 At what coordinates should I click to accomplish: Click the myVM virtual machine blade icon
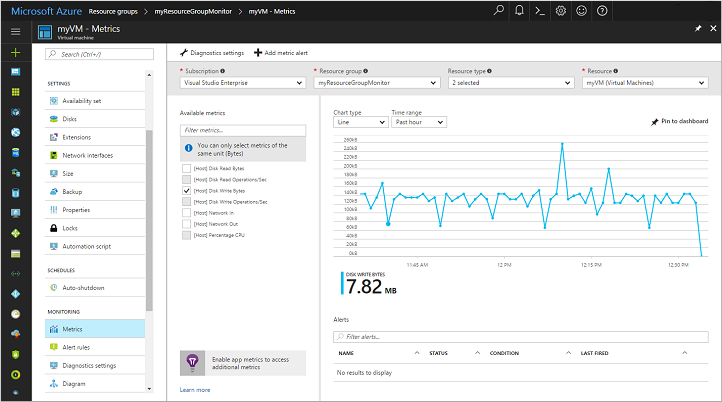tap(45, 32)
